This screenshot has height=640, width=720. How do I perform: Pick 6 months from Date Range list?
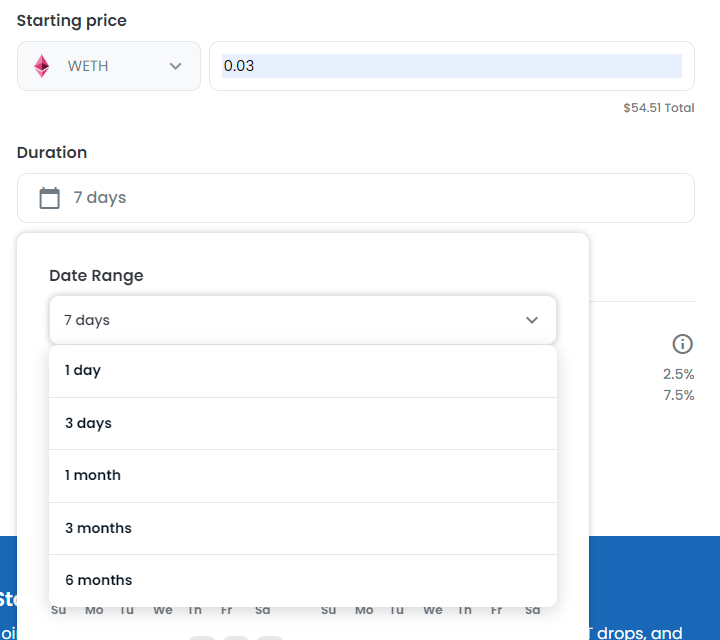coord(303,580)
